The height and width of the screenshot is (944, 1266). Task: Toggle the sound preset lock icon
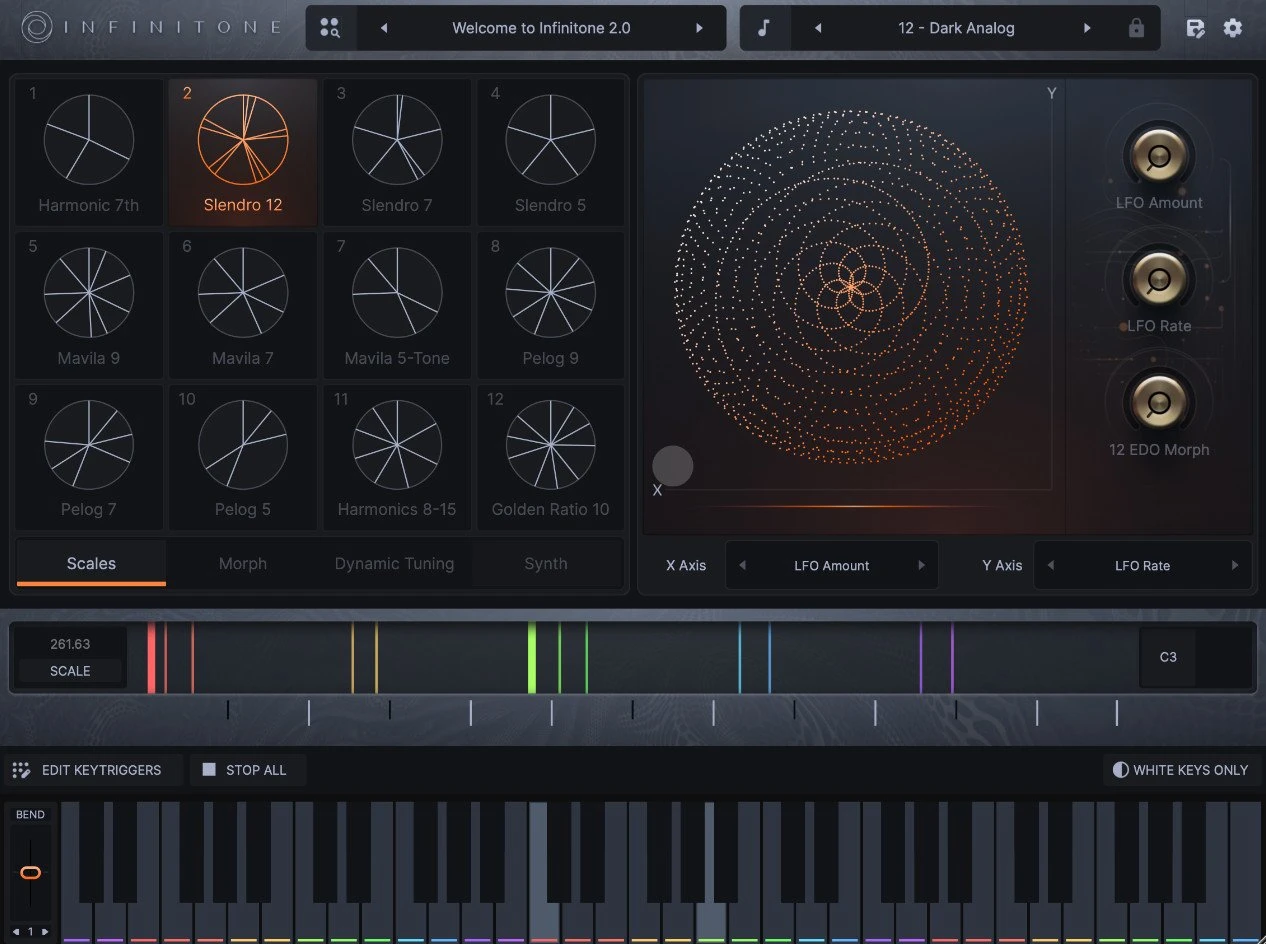pos(1136,28)
